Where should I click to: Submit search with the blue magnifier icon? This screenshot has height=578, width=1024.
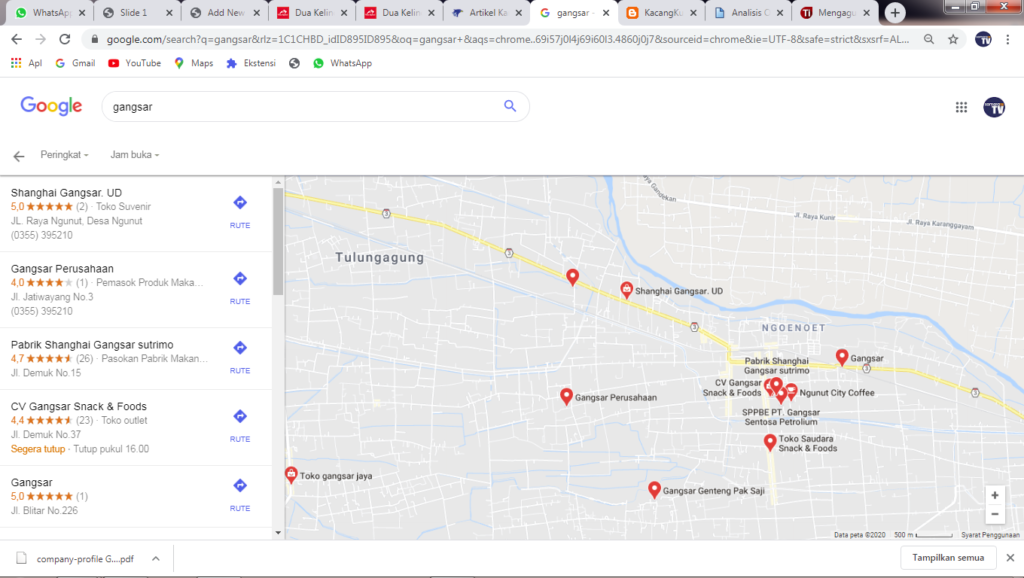(x=510, y=106)
